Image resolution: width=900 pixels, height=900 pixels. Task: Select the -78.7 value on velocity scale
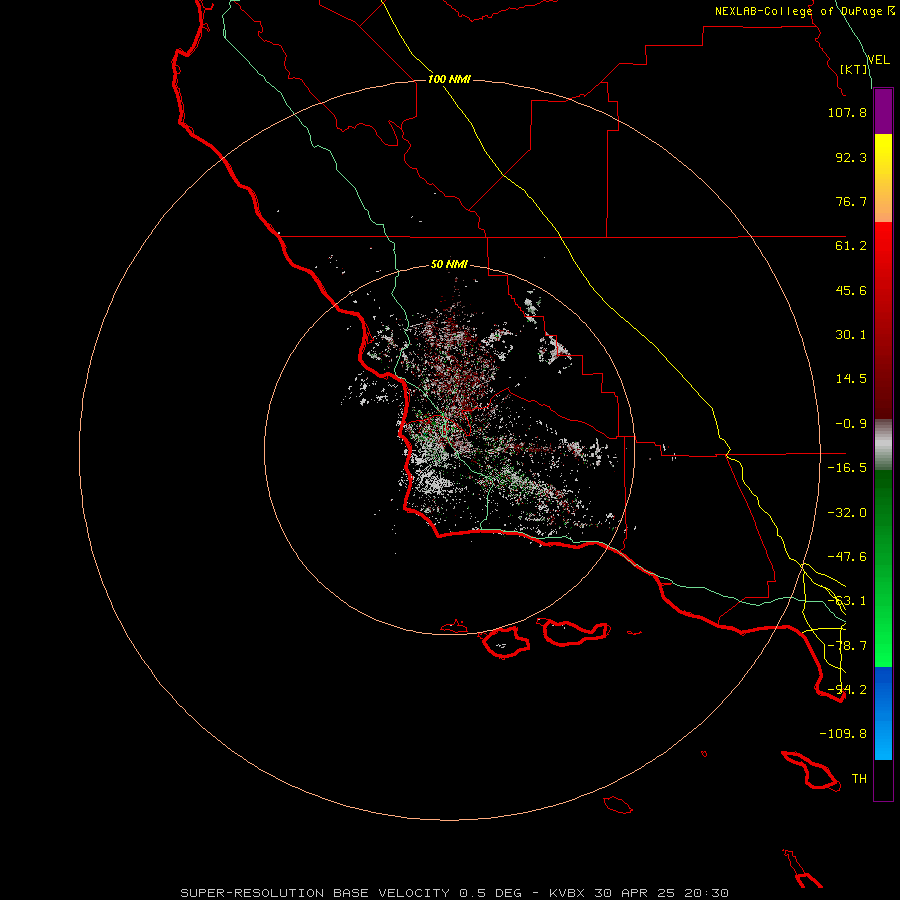tap(847, 646)
